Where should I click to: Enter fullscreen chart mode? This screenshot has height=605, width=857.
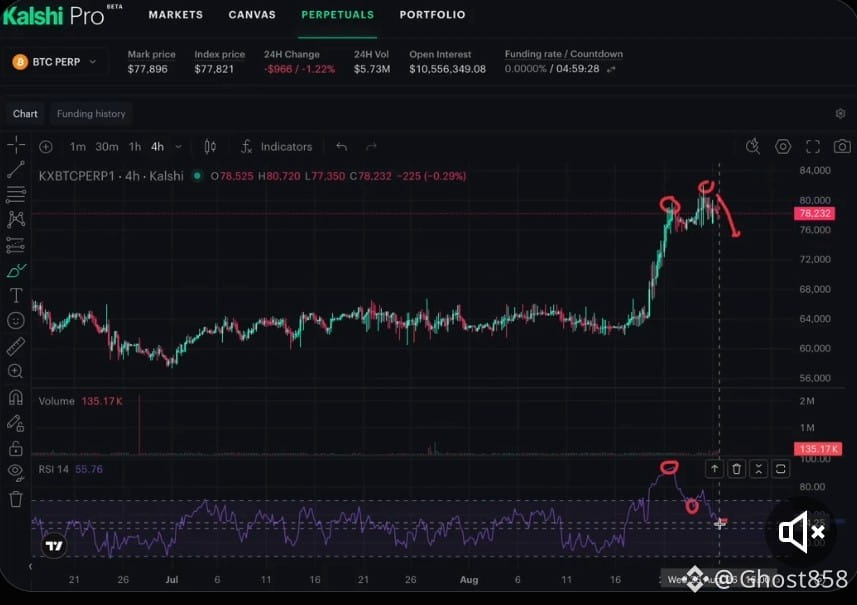pos(813,146)
